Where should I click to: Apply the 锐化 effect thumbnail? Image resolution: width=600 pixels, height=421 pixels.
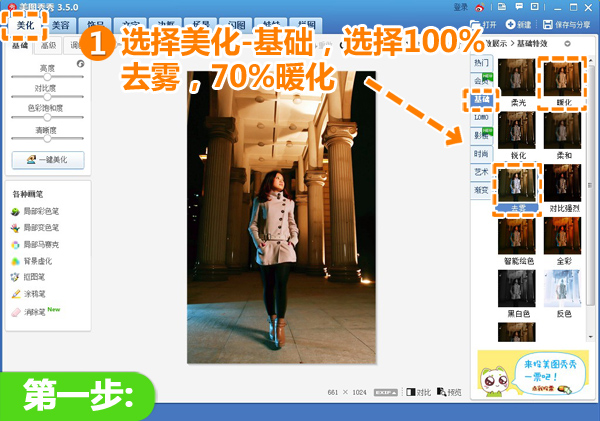(x=517, y=130)
